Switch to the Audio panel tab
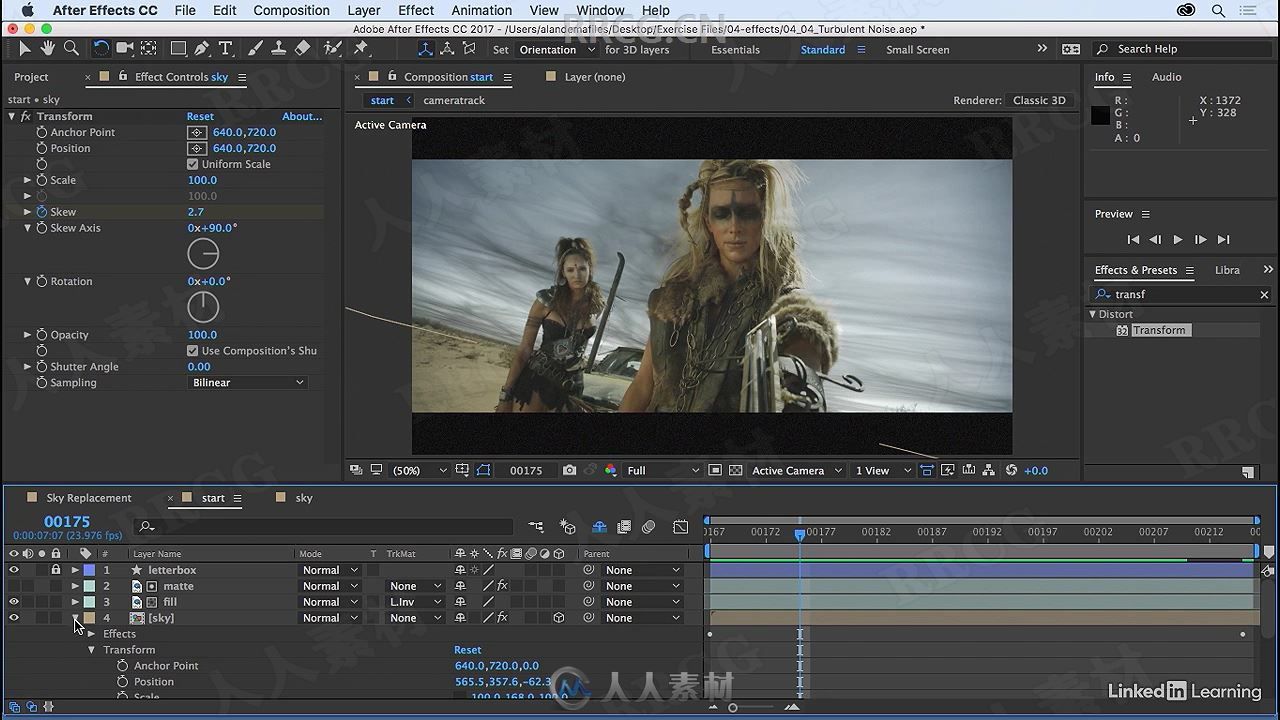 click(x=1166, y=77)
